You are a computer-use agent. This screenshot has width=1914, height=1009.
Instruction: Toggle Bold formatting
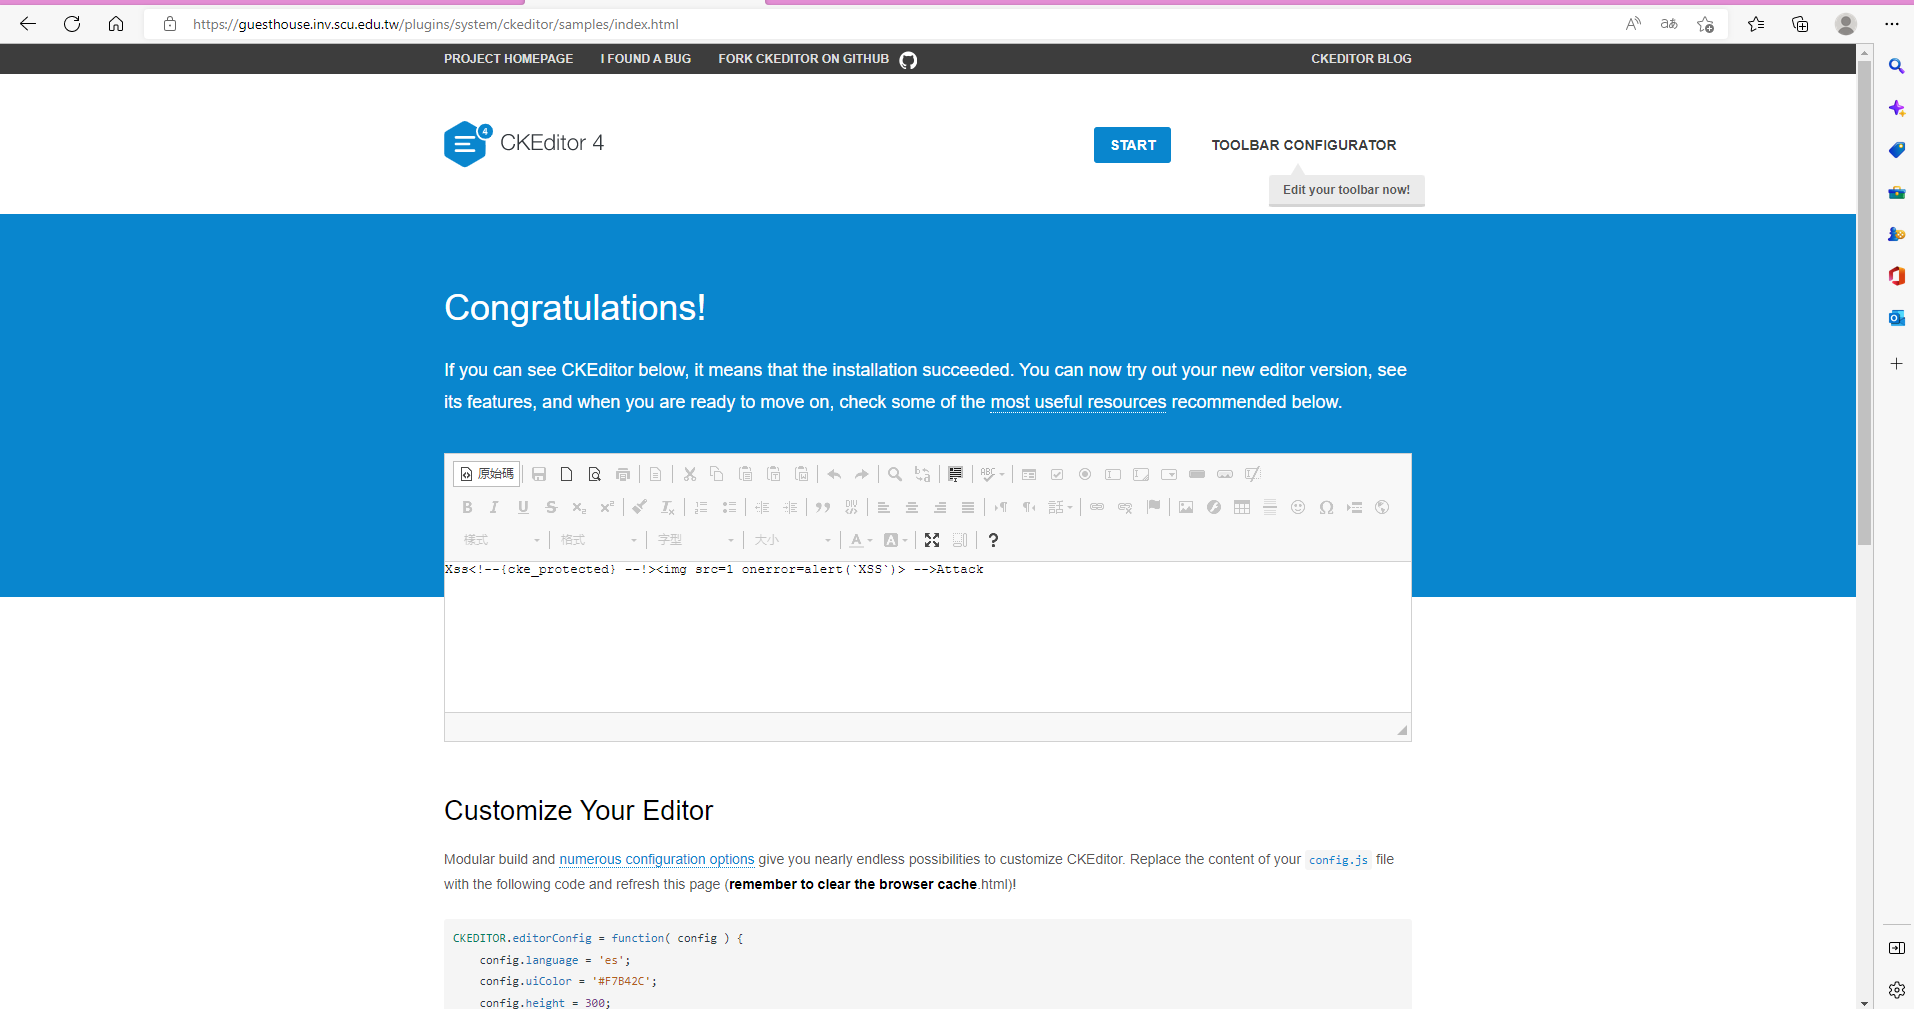(467, 507)
